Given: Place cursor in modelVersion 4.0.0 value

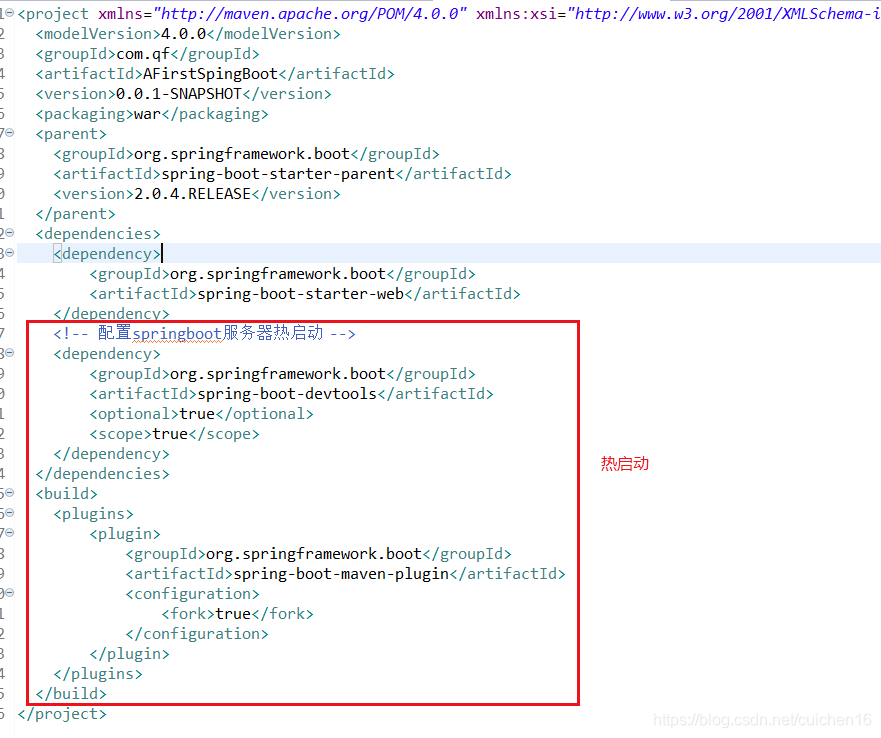Looking at the screenshot, I should (x=184, y=34).
